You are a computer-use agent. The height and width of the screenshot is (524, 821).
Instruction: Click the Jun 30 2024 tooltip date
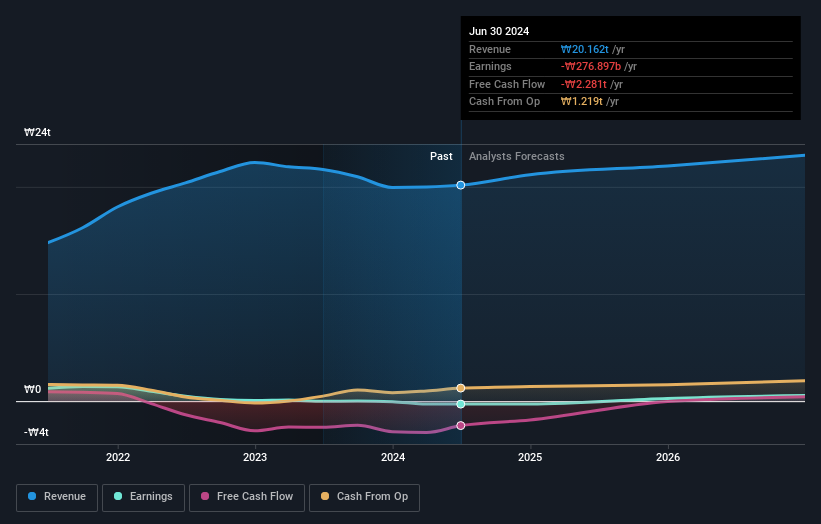[499, 31]
